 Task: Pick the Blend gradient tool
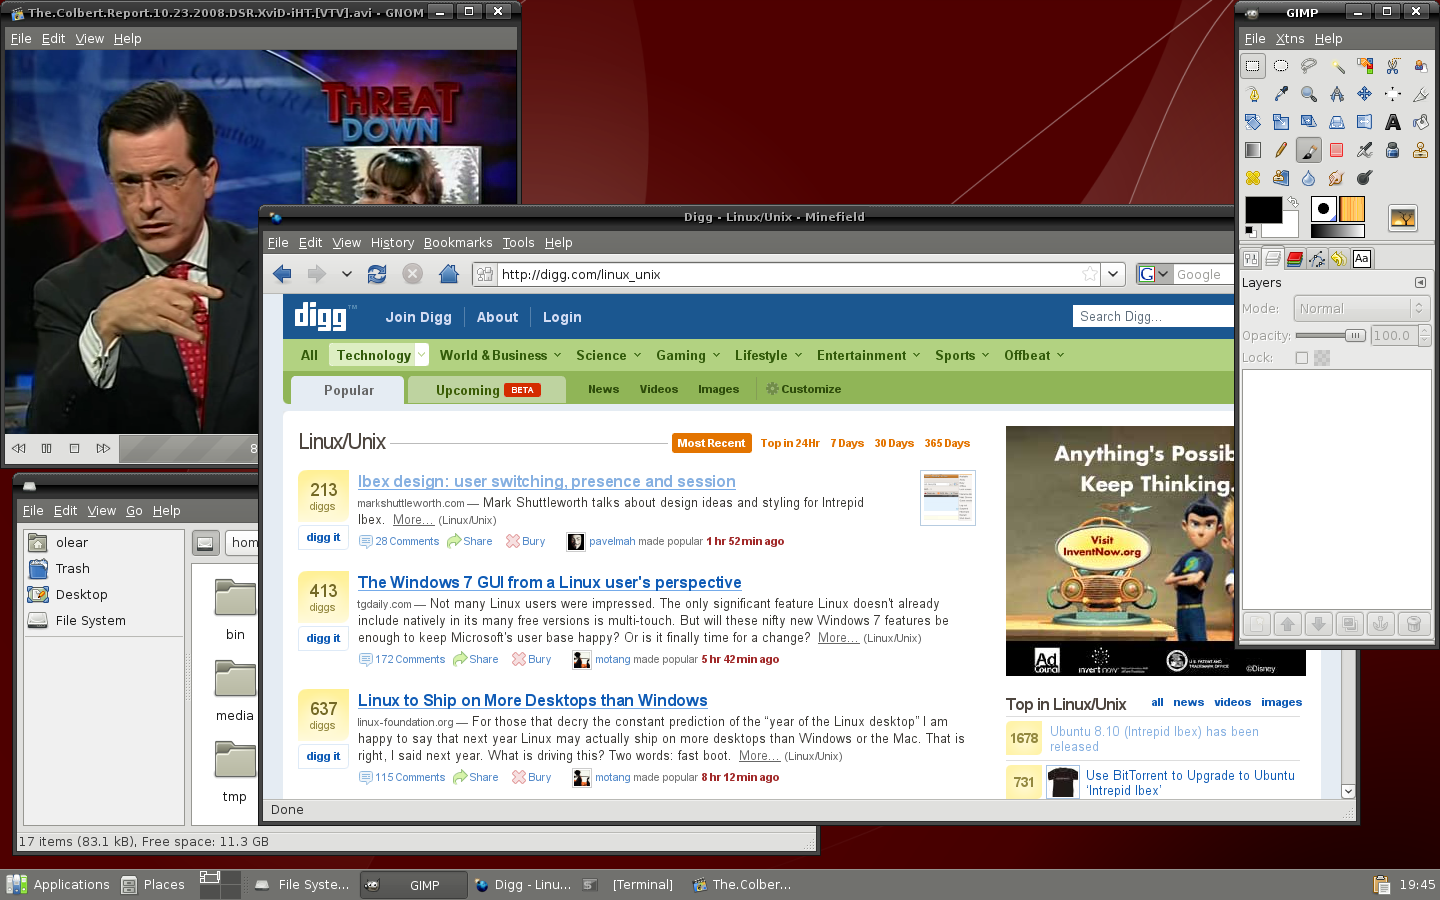[1253, 150]
